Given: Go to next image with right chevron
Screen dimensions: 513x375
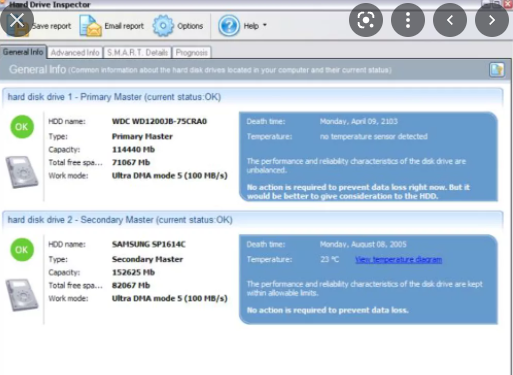Looking at the screenshot, I should click(492, 20).
